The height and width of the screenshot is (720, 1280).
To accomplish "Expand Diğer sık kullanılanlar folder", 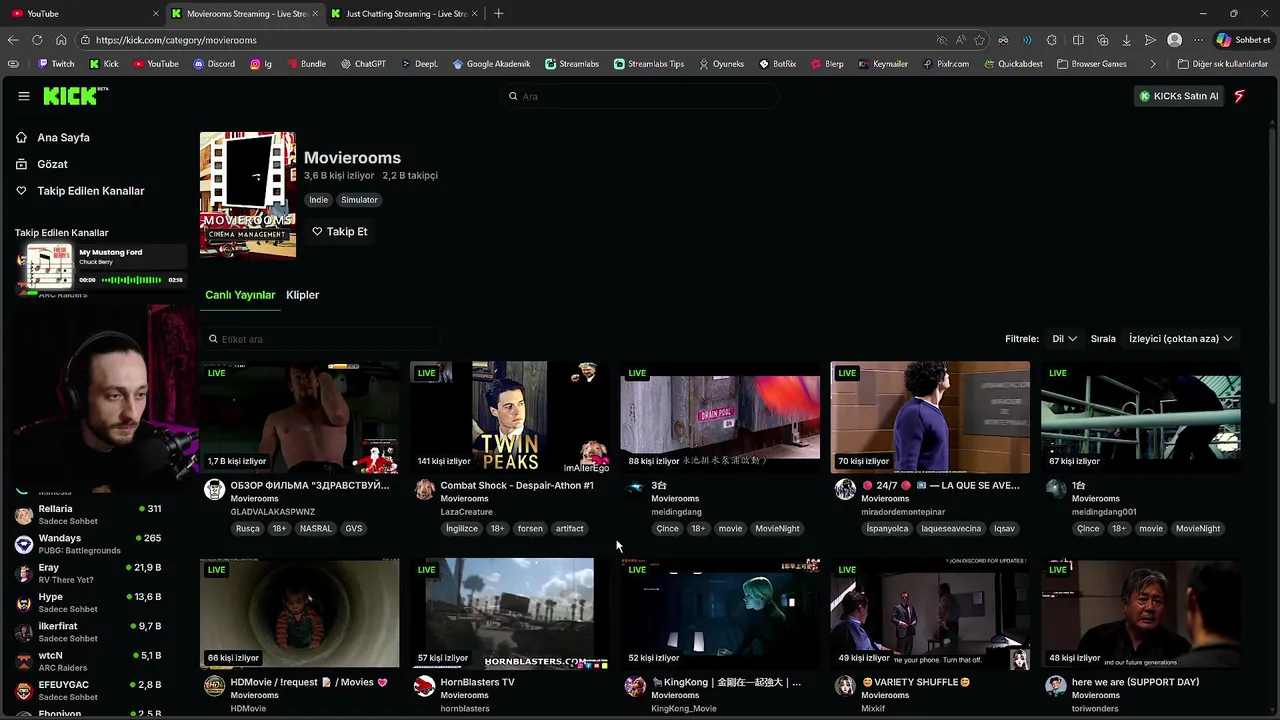I will pyautogui.click(x=1222, y=64).
